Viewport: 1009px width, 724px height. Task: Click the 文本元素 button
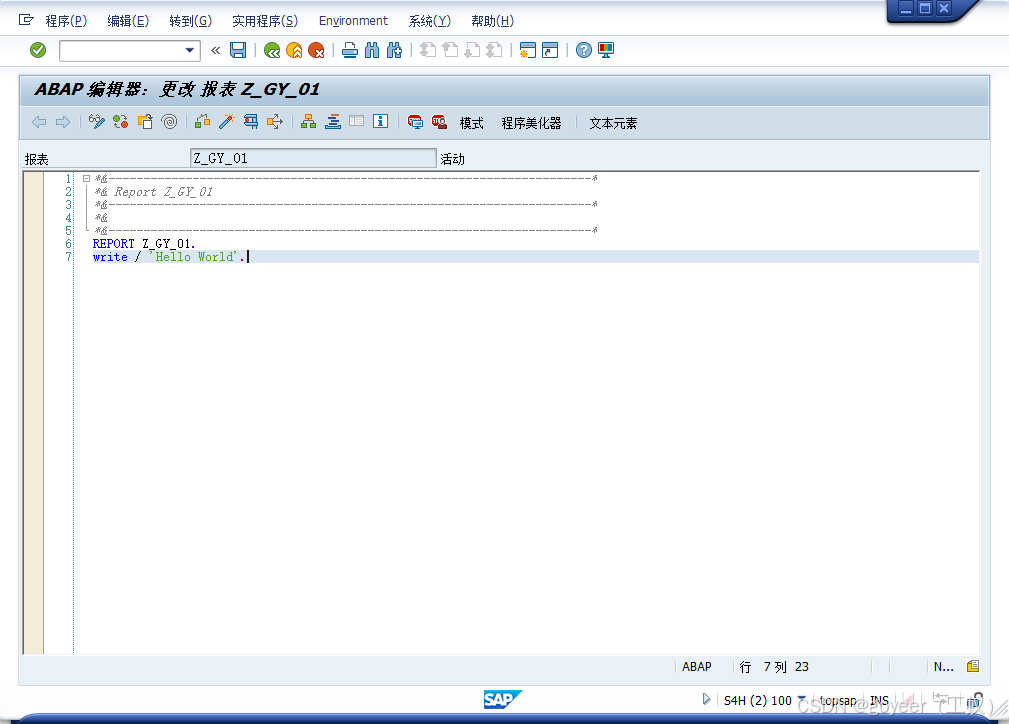pyautogui.click(x=611, y=123)
